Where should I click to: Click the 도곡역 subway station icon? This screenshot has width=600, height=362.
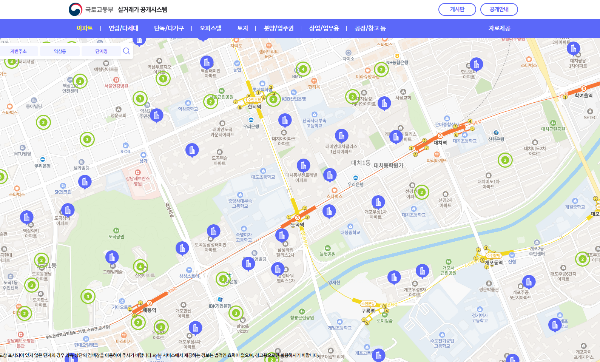pyautogui.click(x=297, y=217)
